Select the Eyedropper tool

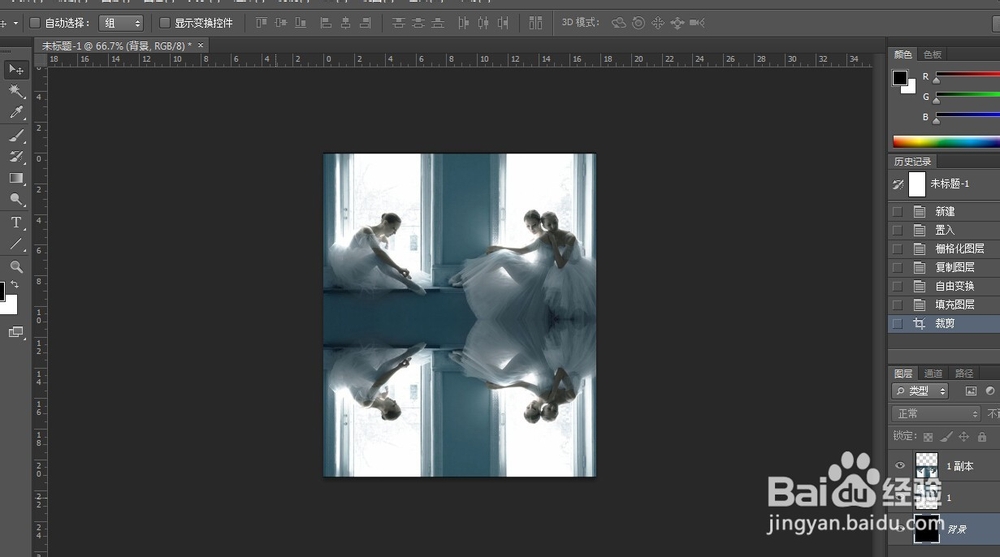(16, 113)
